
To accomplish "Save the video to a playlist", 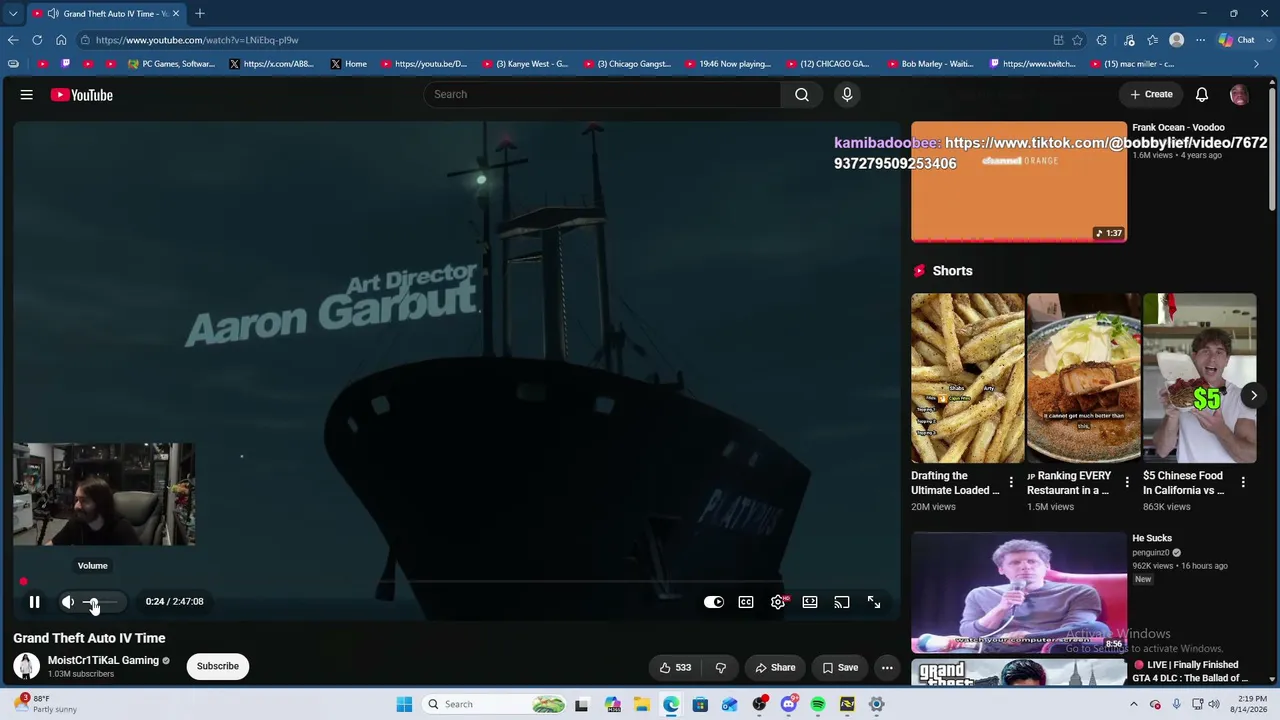I will pyautogui.click(x=840, y=668).
